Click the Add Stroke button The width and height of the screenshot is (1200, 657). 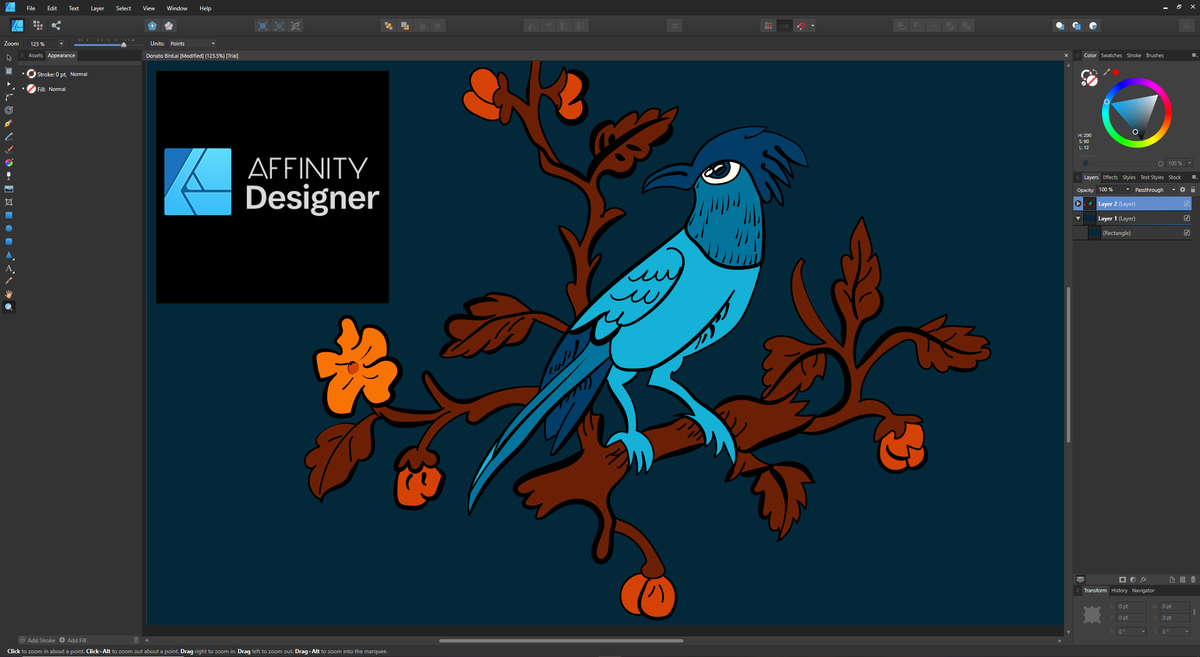(37, 640)
